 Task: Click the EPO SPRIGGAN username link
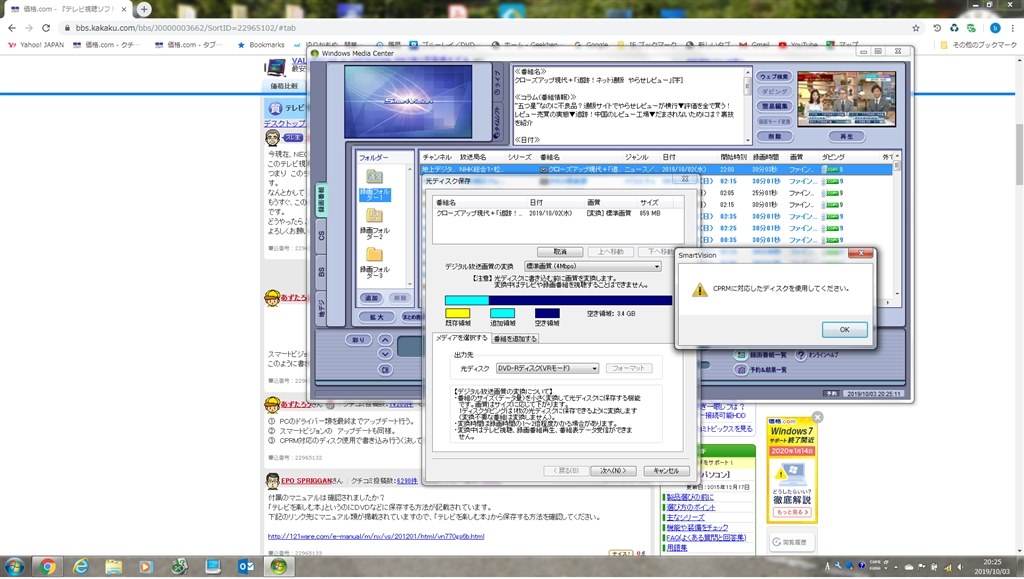click(x=307, y=481)
